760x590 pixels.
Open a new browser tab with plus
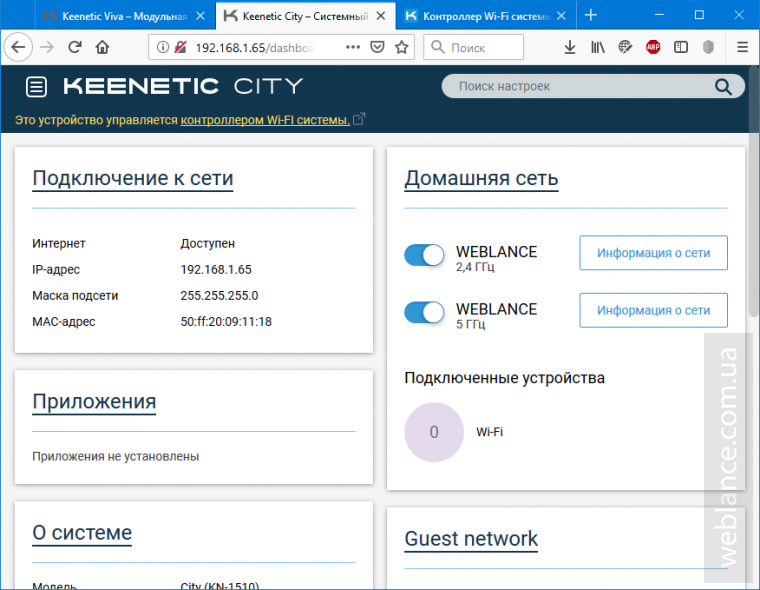pyautogui.click(x=590, y=16)
